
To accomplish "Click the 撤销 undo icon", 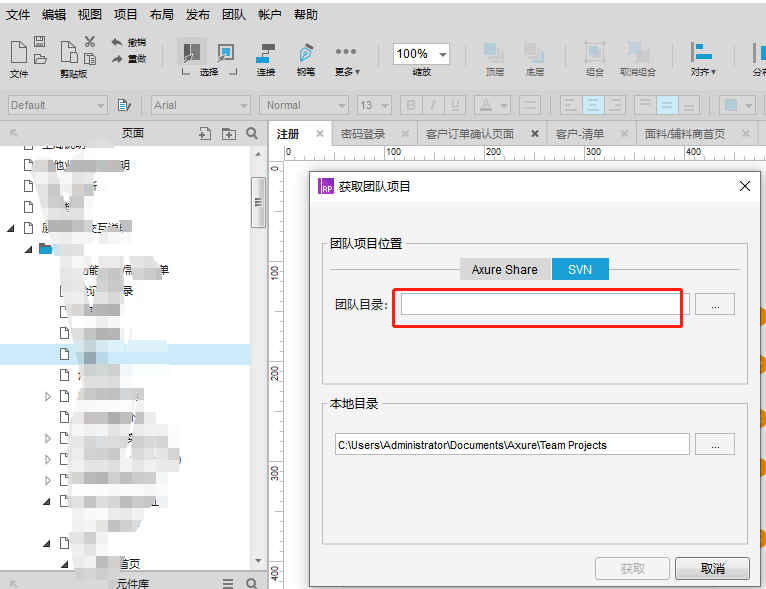I will point(118,43).
